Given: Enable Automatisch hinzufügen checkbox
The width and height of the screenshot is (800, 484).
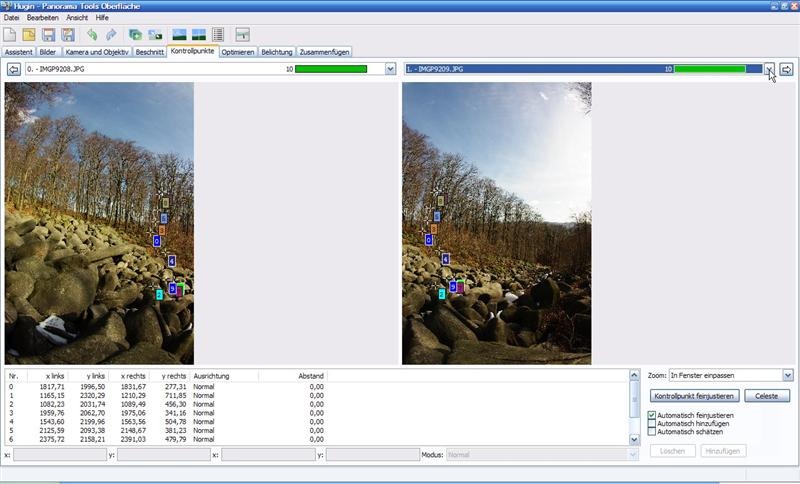Looking at the screenshot, I should [652, 423].
